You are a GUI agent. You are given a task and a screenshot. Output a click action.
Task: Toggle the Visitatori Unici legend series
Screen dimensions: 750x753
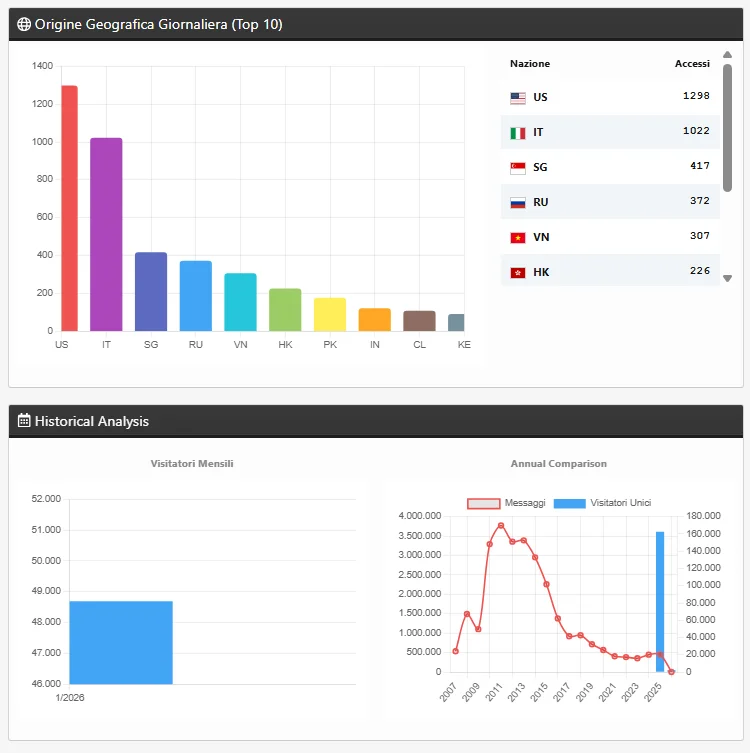tap(601, 503)
